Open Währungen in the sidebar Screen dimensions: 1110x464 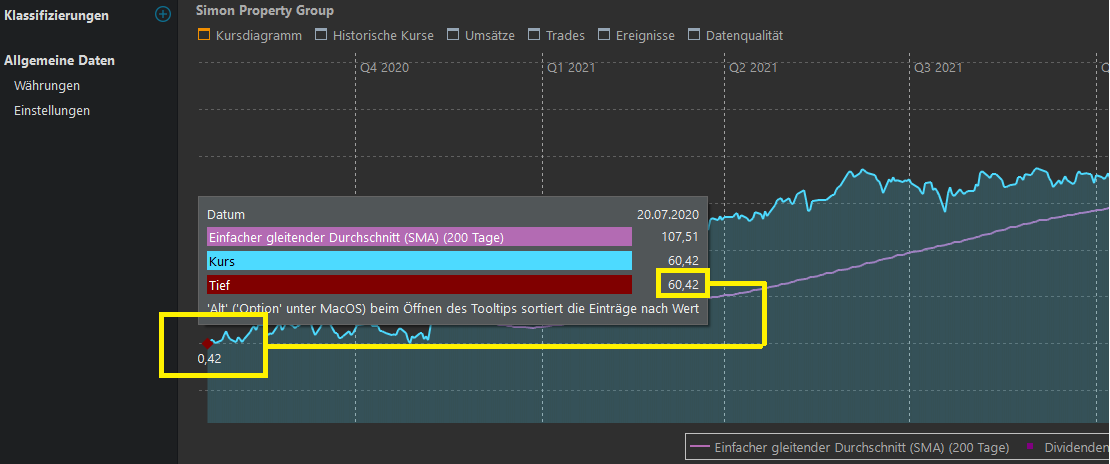point(47,86)
